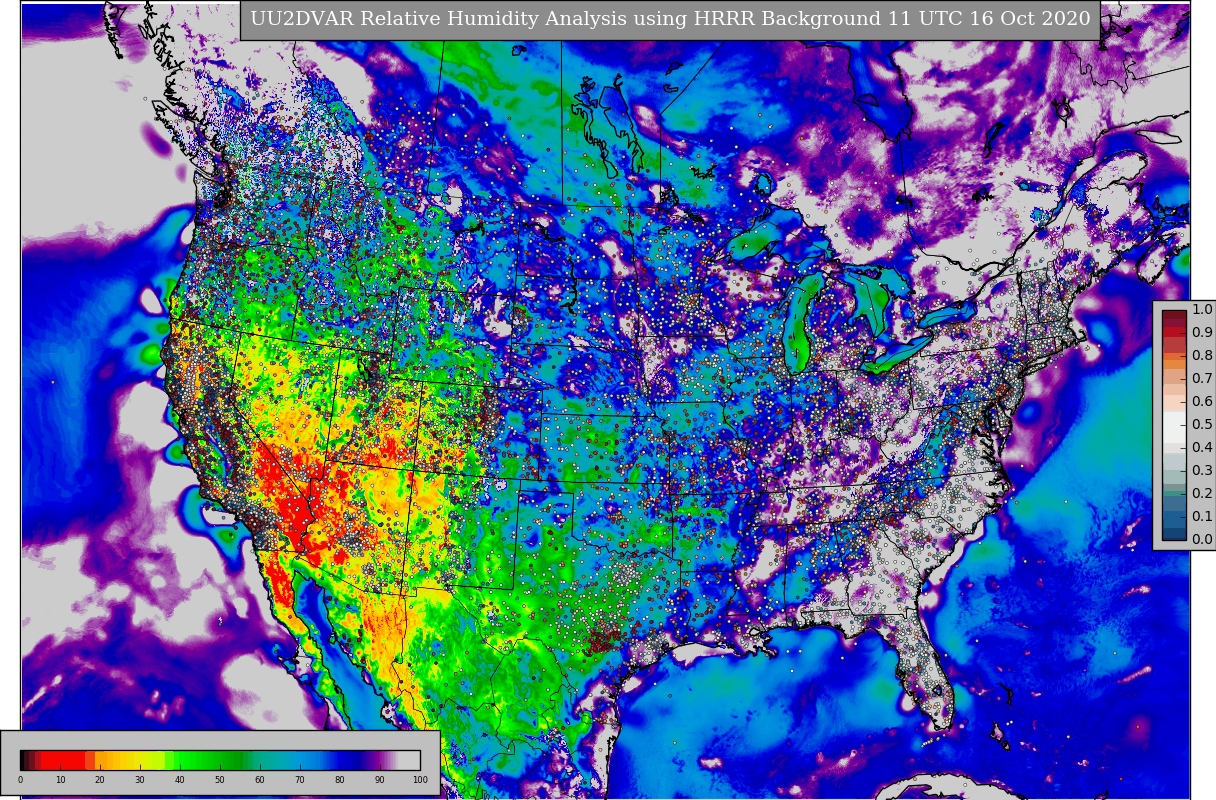Pick the dark blue bottom swatch of right colorbar
This screenshot has width=1216, height=800.
click(1174, 534)
